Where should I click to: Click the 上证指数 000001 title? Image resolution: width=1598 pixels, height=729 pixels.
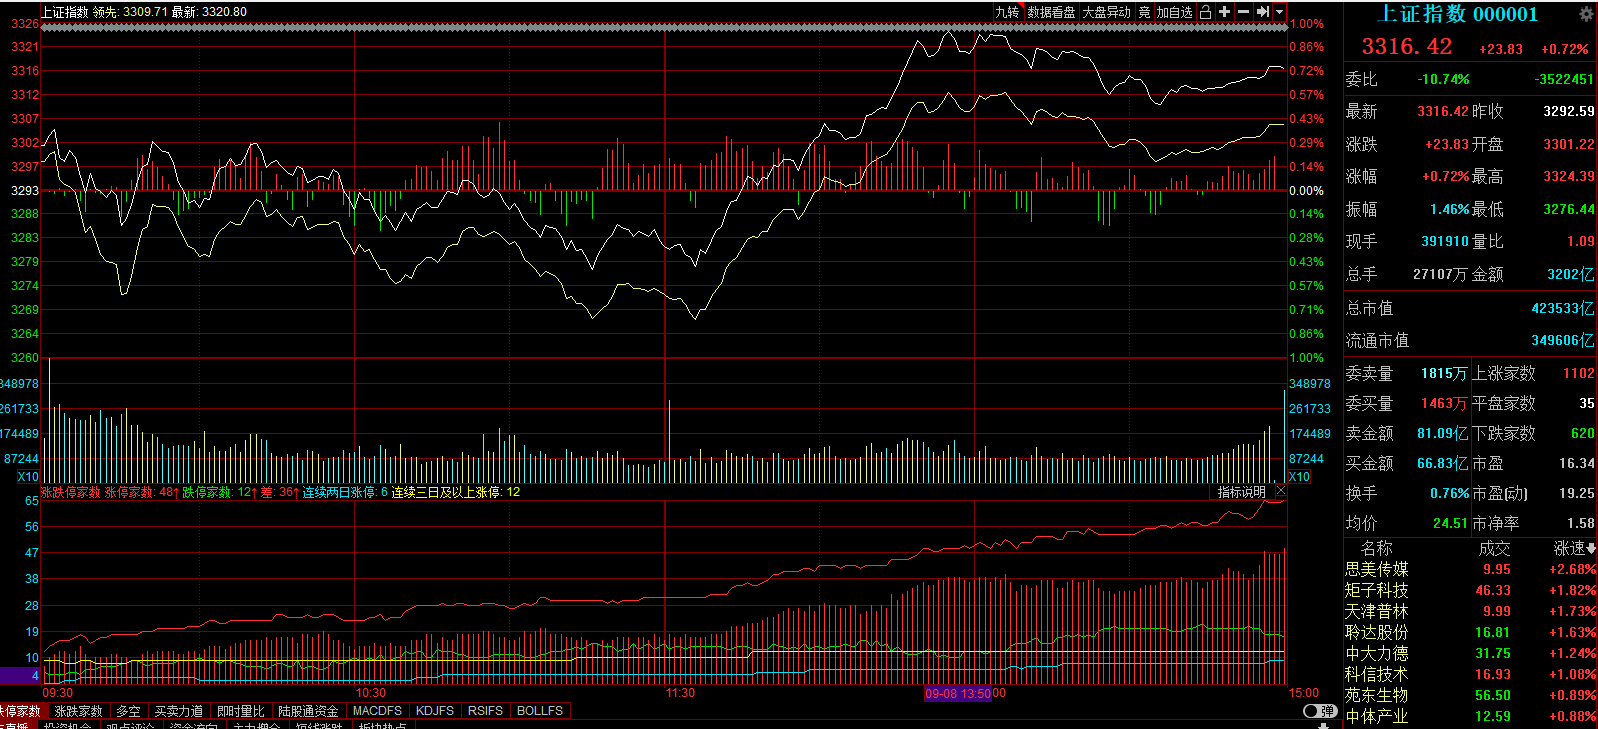point(1457,14)
